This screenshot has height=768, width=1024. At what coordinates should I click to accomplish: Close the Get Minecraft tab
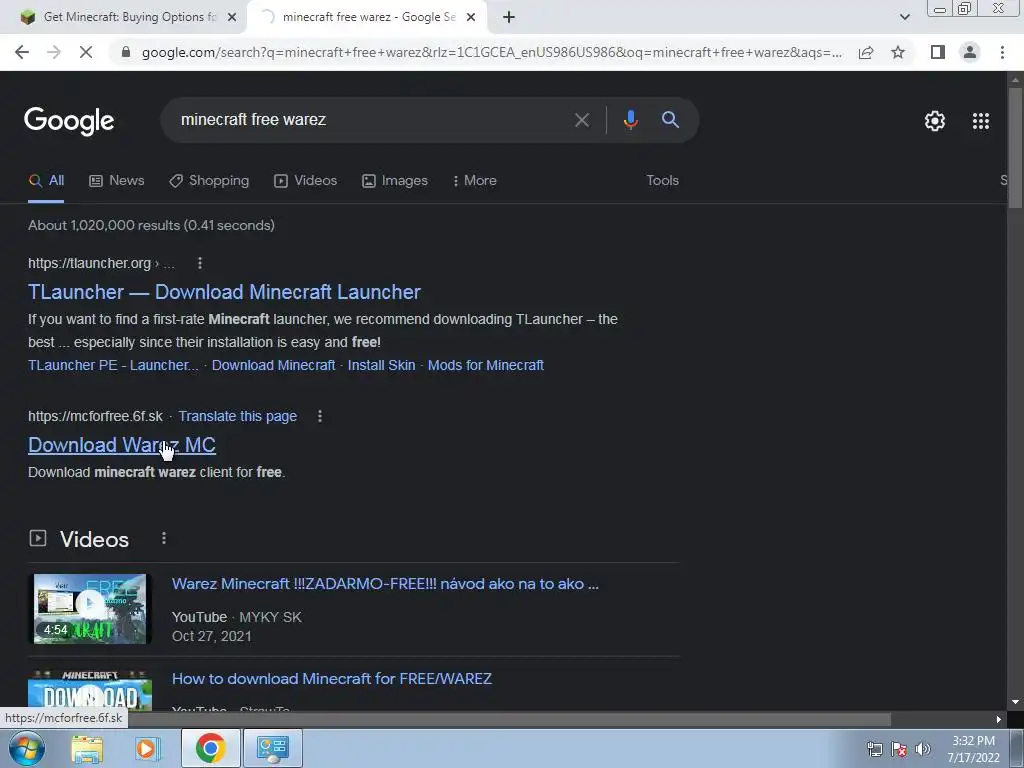pos(232,17)
